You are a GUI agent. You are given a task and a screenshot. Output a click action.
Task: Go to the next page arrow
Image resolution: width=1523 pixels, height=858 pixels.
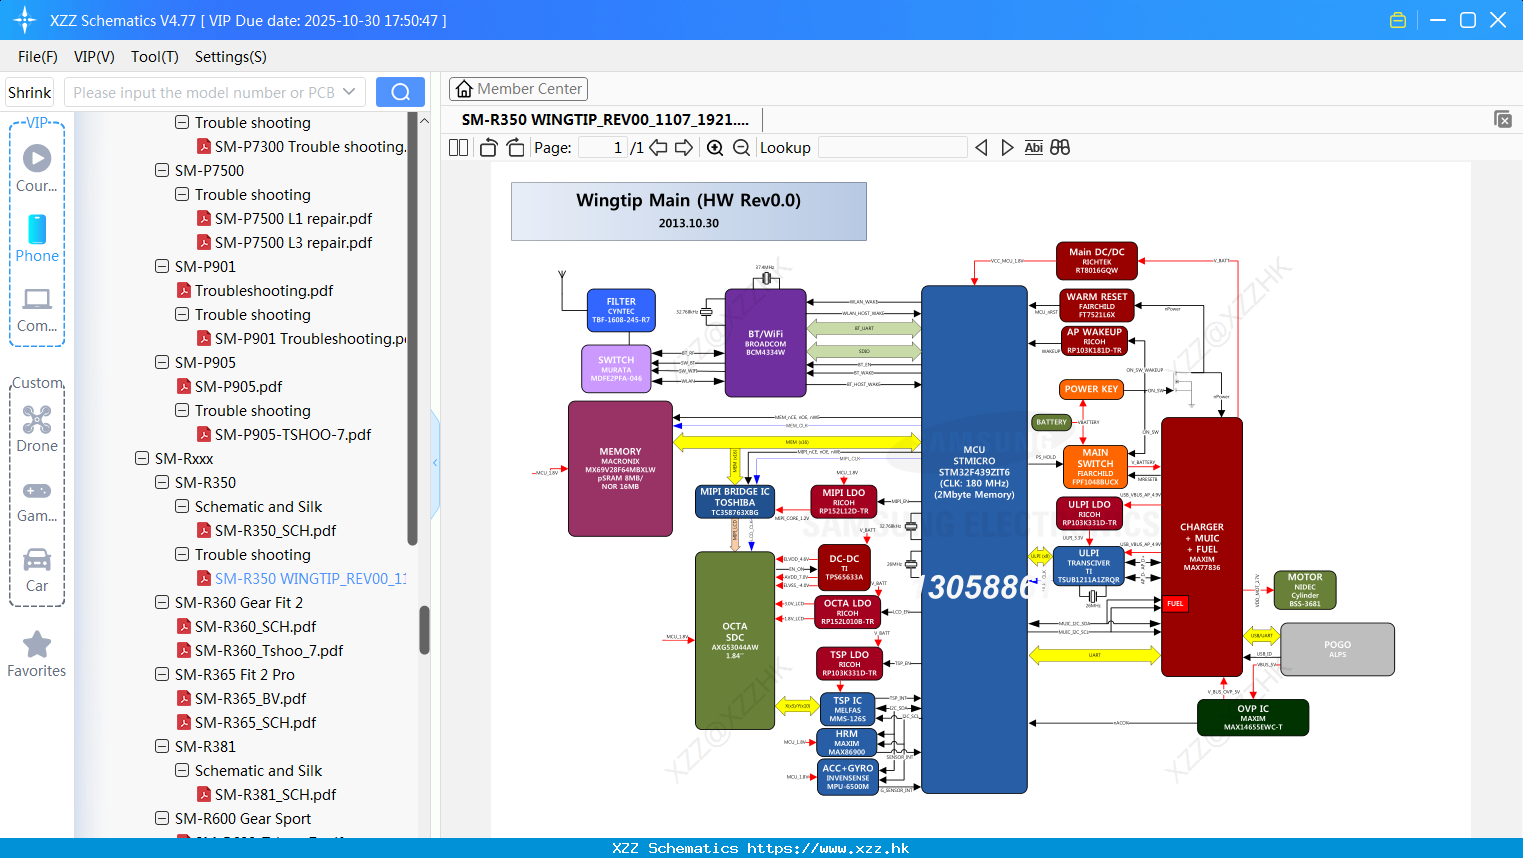(x=684, y=148)
